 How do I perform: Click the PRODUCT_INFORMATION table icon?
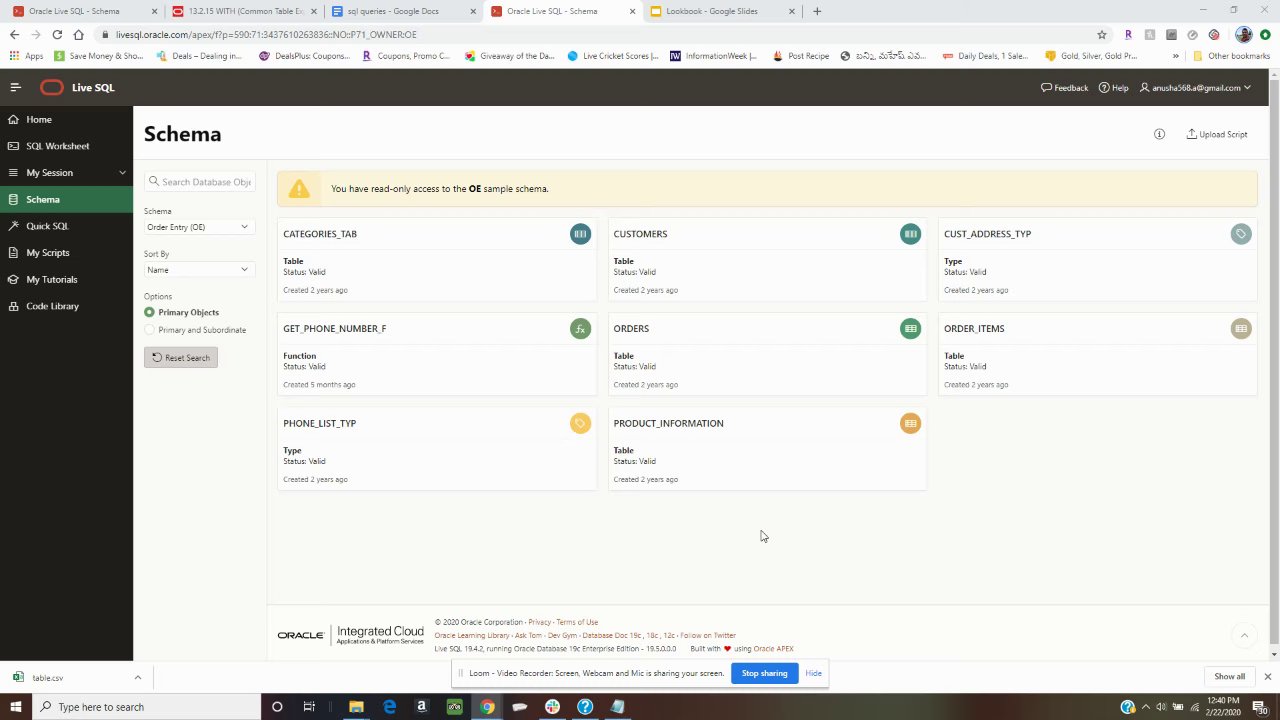910,424
